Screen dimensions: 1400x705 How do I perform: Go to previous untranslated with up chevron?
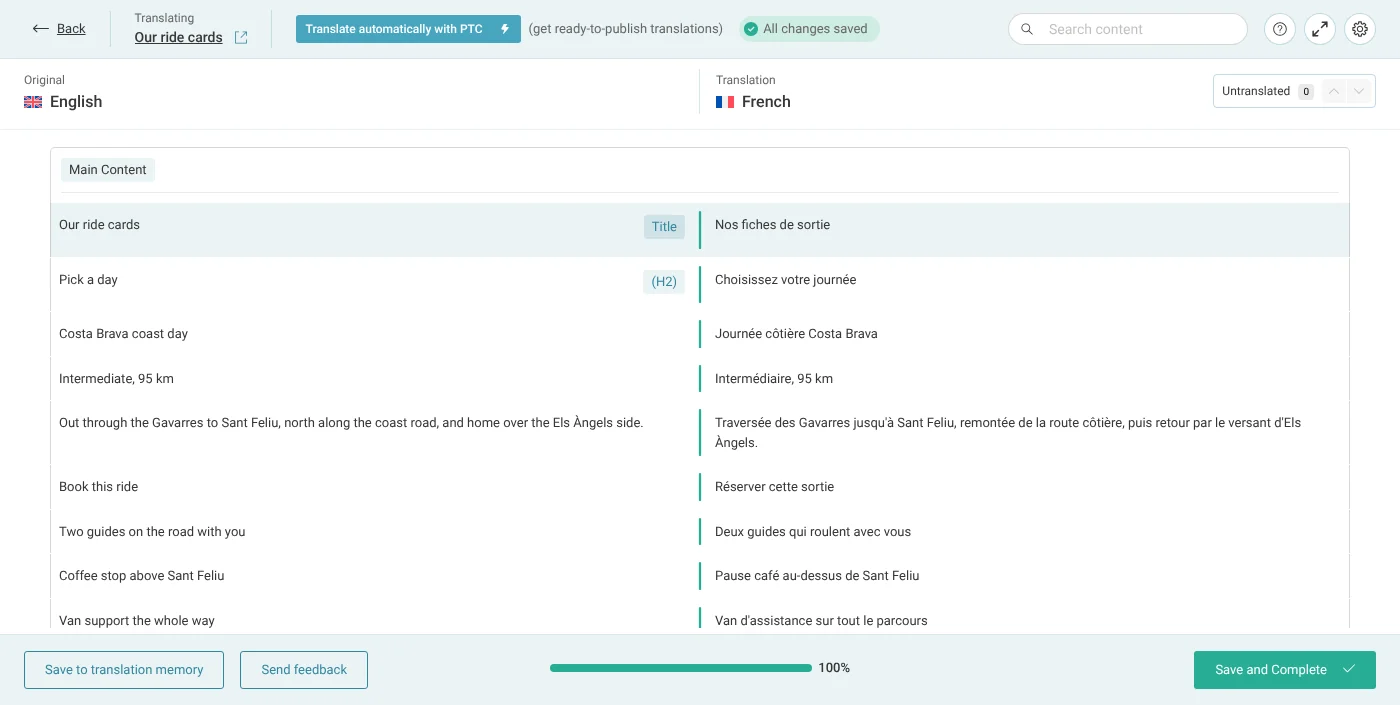pos(1333,91)
